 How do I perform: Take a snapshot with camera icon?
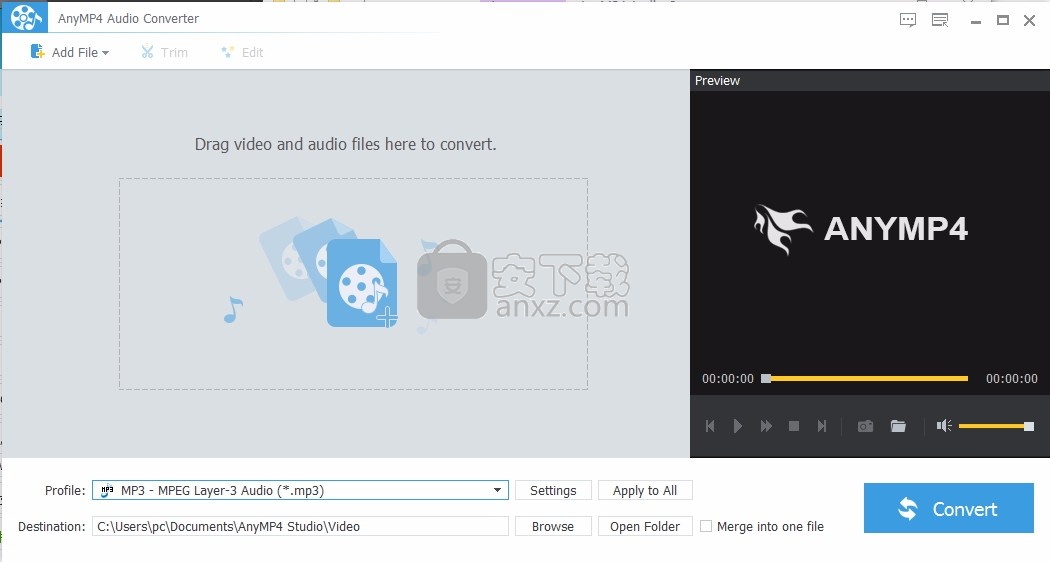point(865,426)
